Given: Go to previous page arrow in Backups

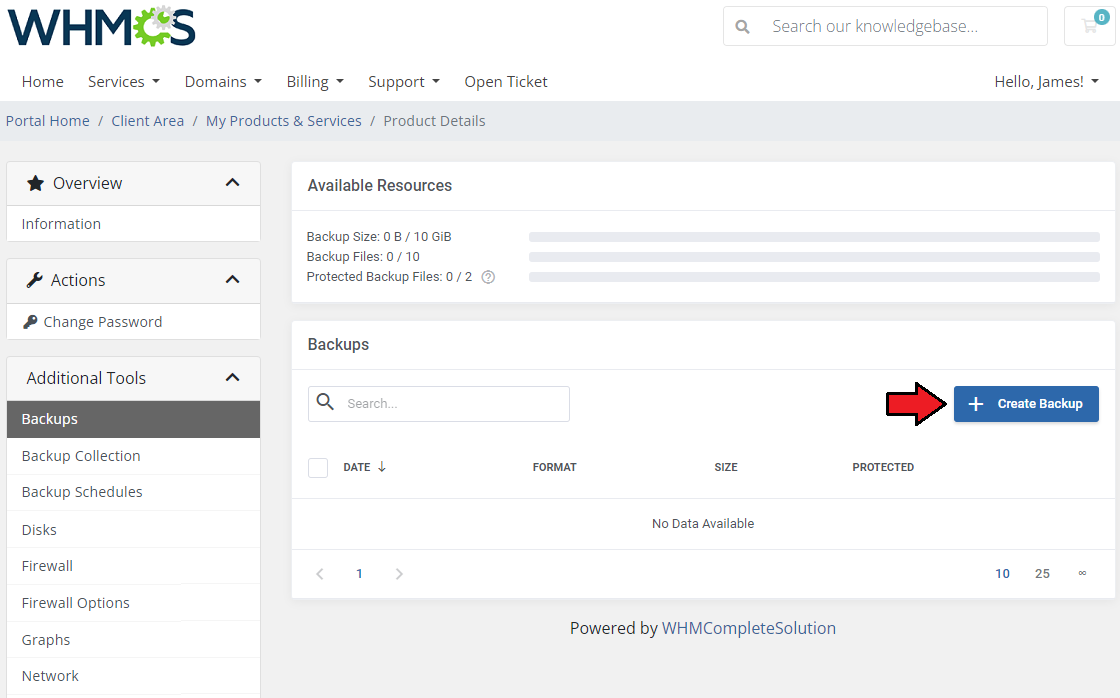Looking at the screenshot, I should [320, 574].
